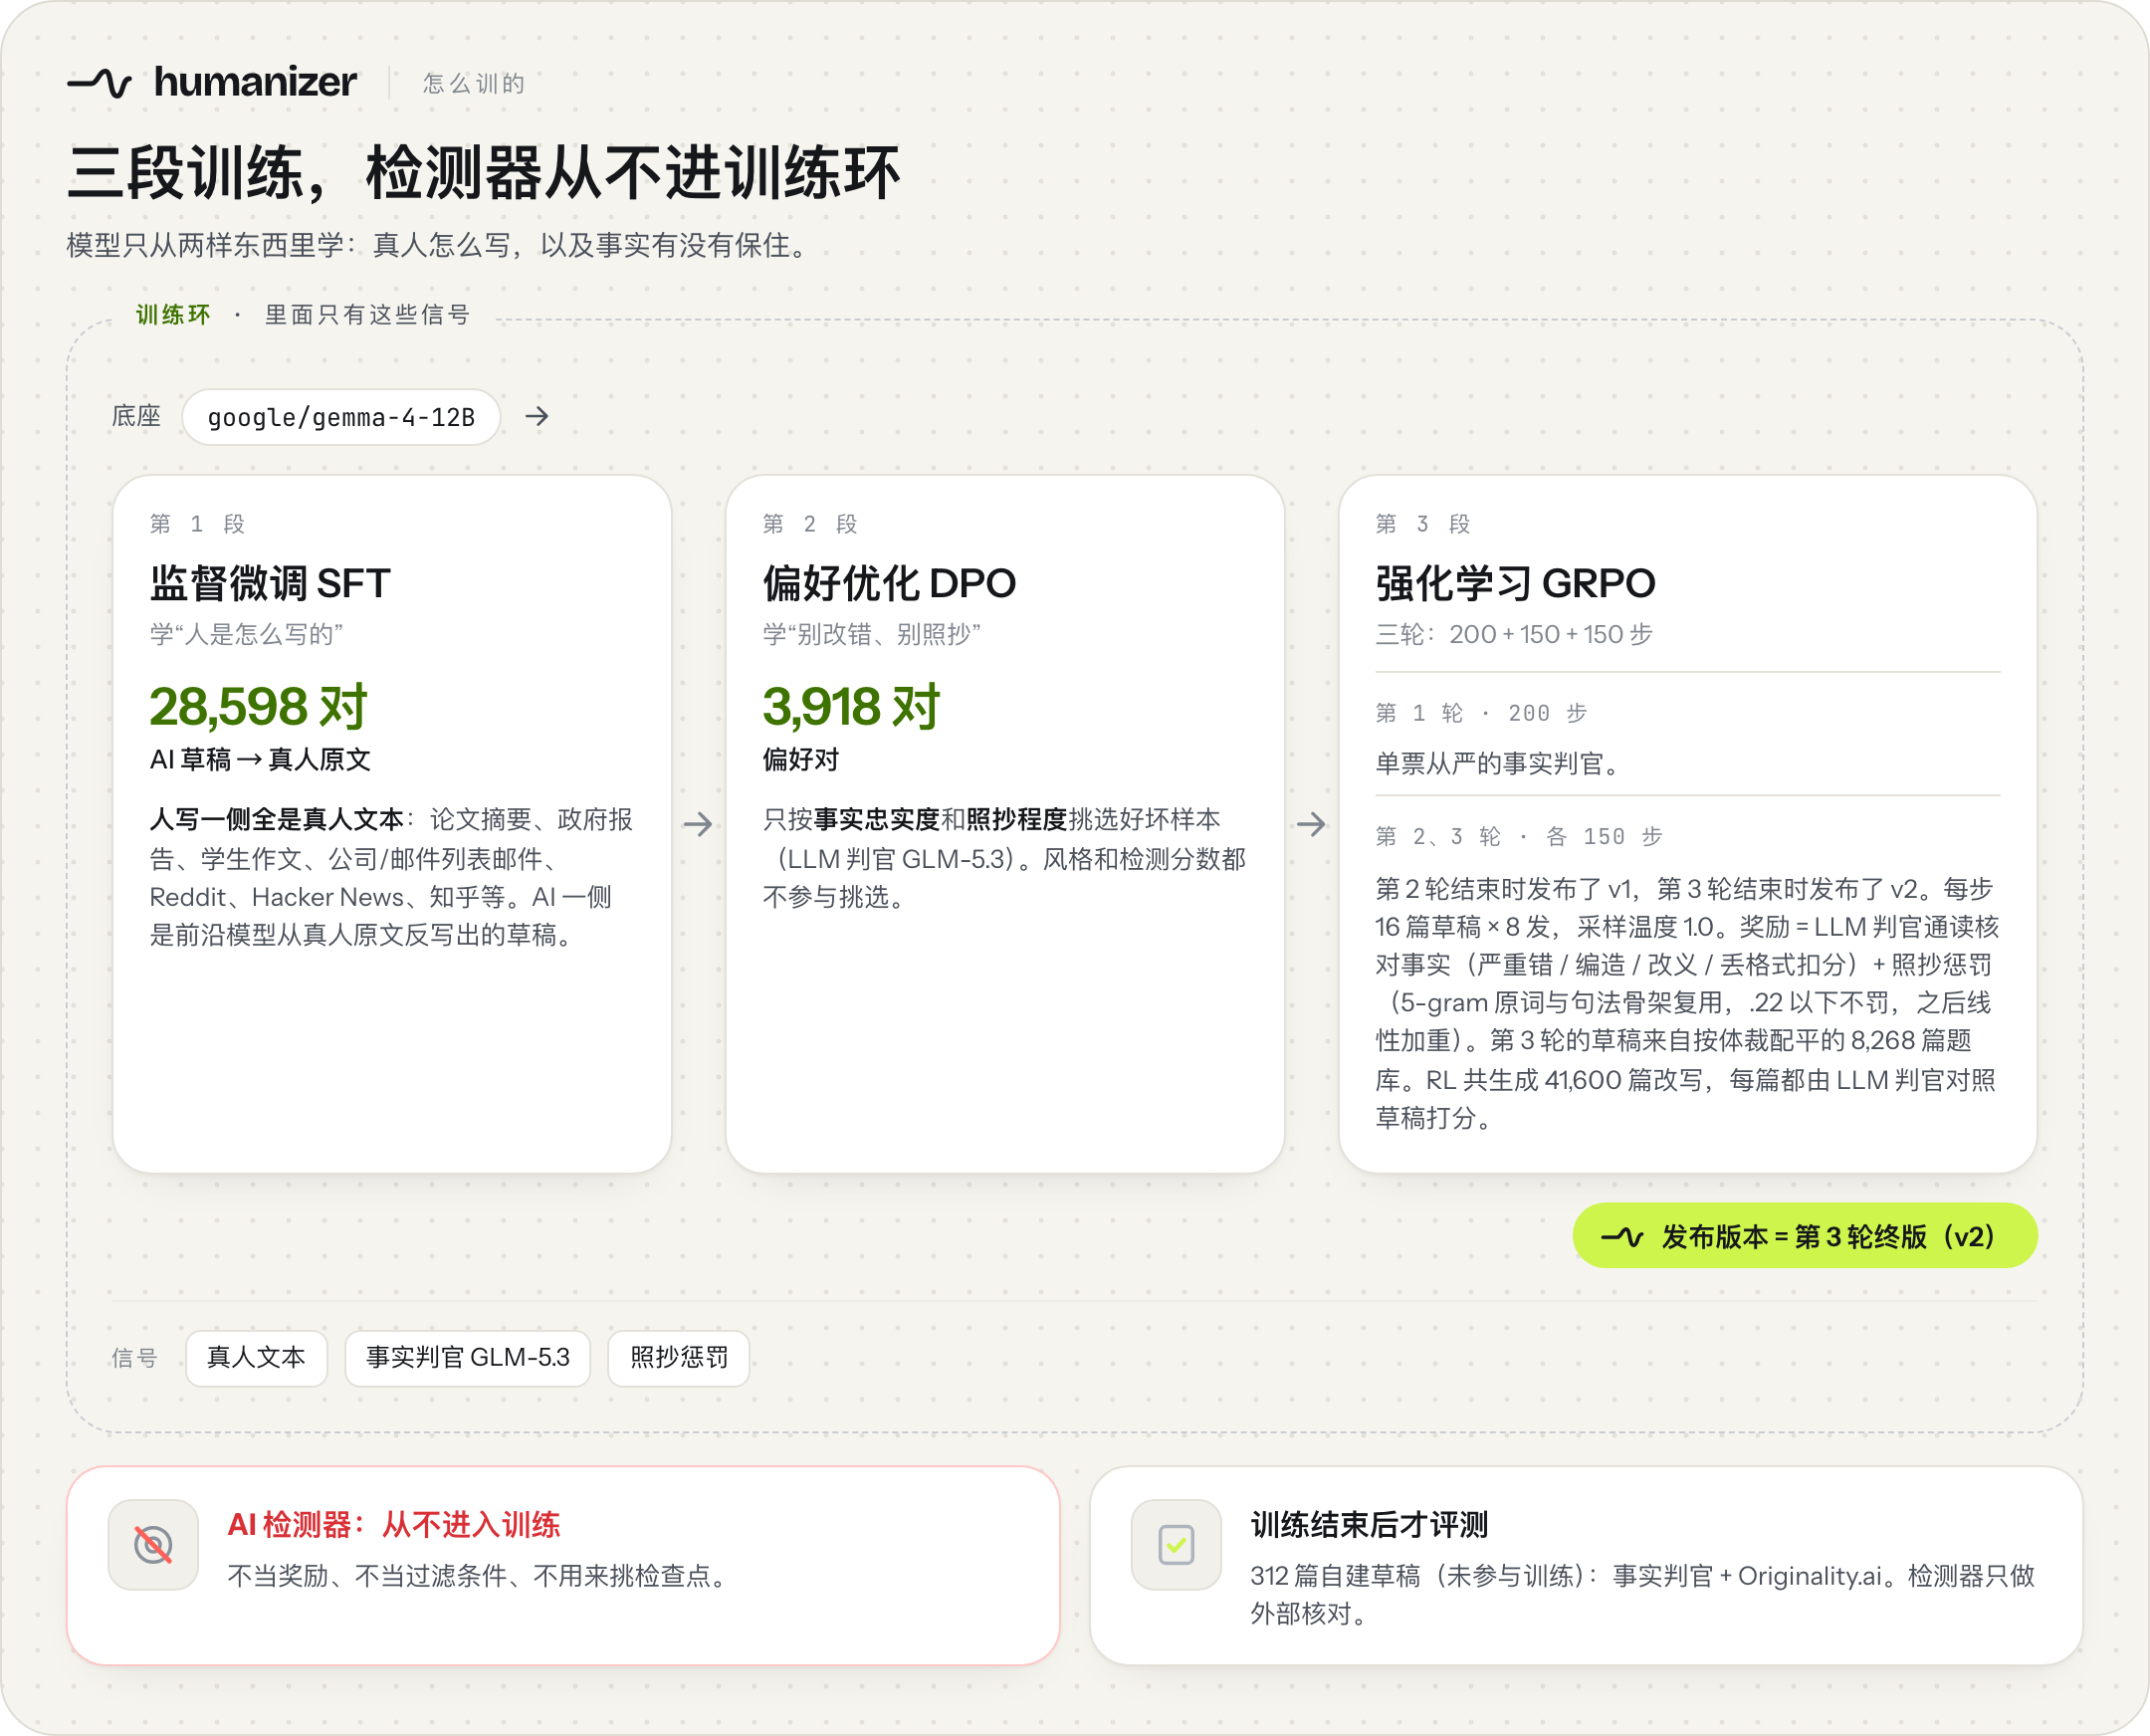
Task: Click the 3,918 对 figure
Action: (x=851, y=707)
